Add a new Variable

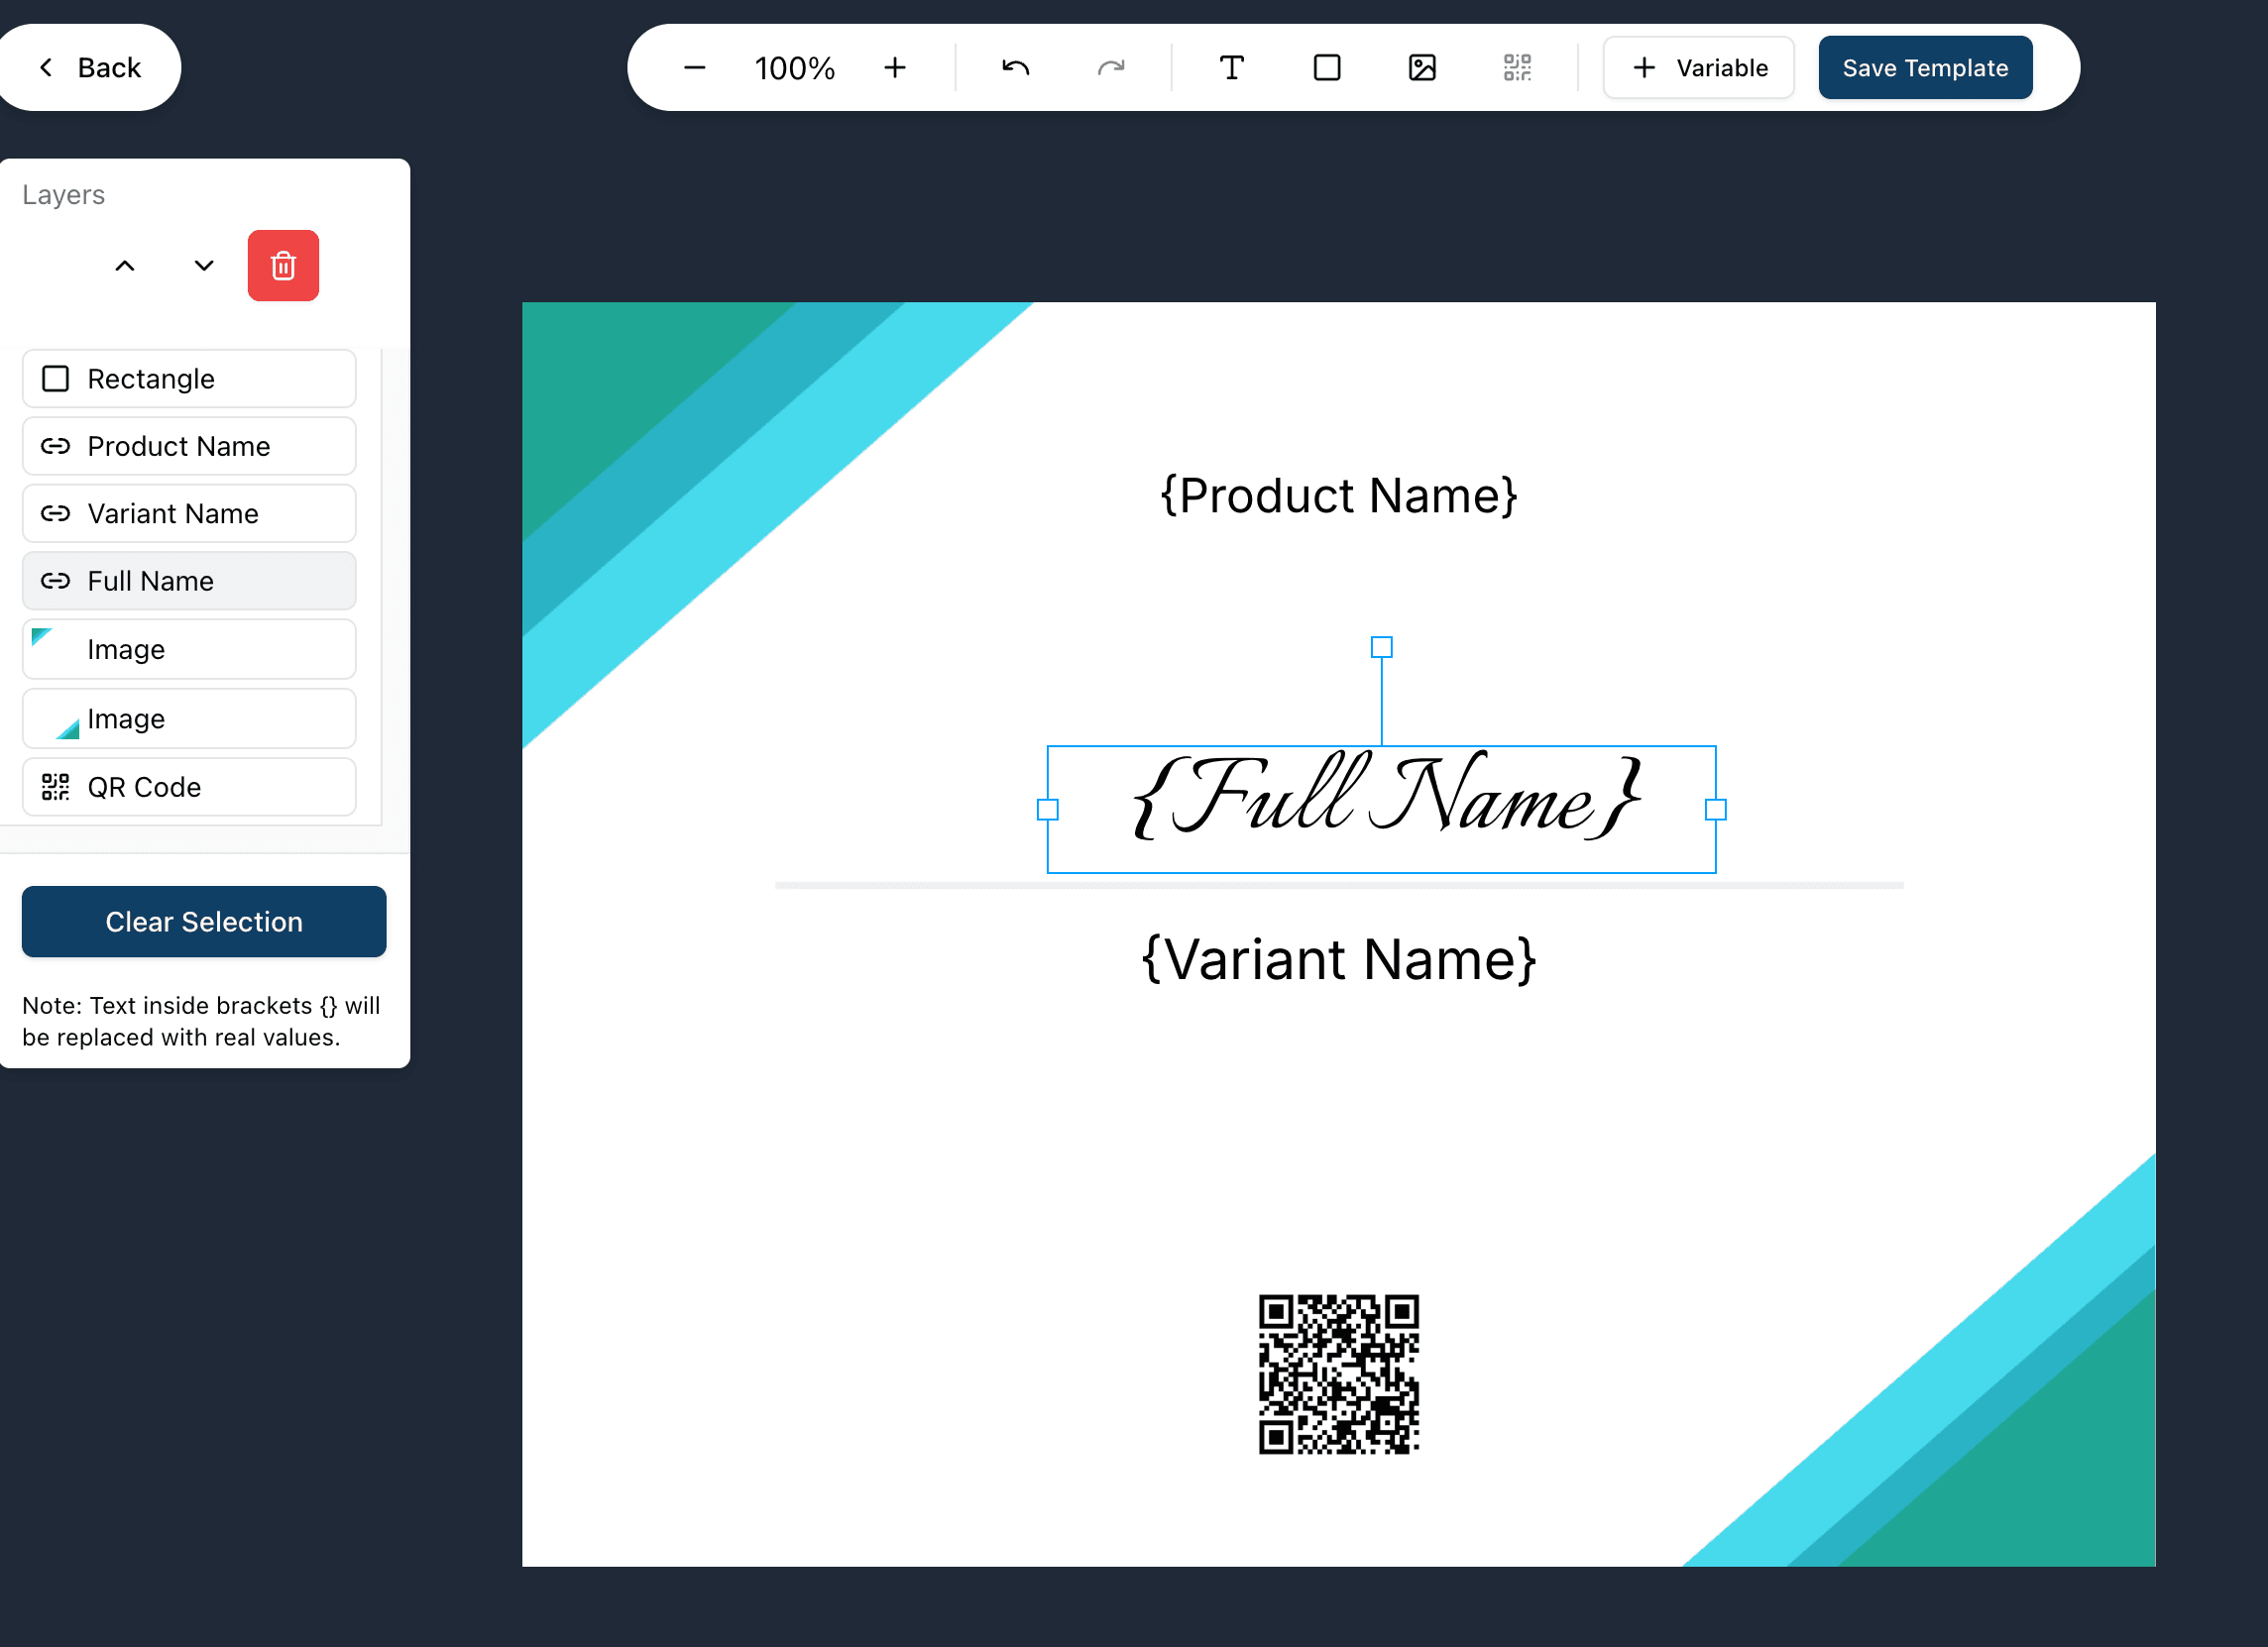pyautogui.click(x=1698, y=68)
